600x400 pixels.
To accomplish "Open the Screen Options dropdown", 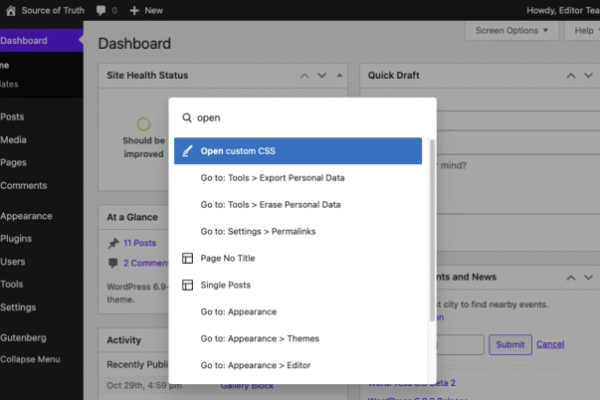I will tap(511, 30).
